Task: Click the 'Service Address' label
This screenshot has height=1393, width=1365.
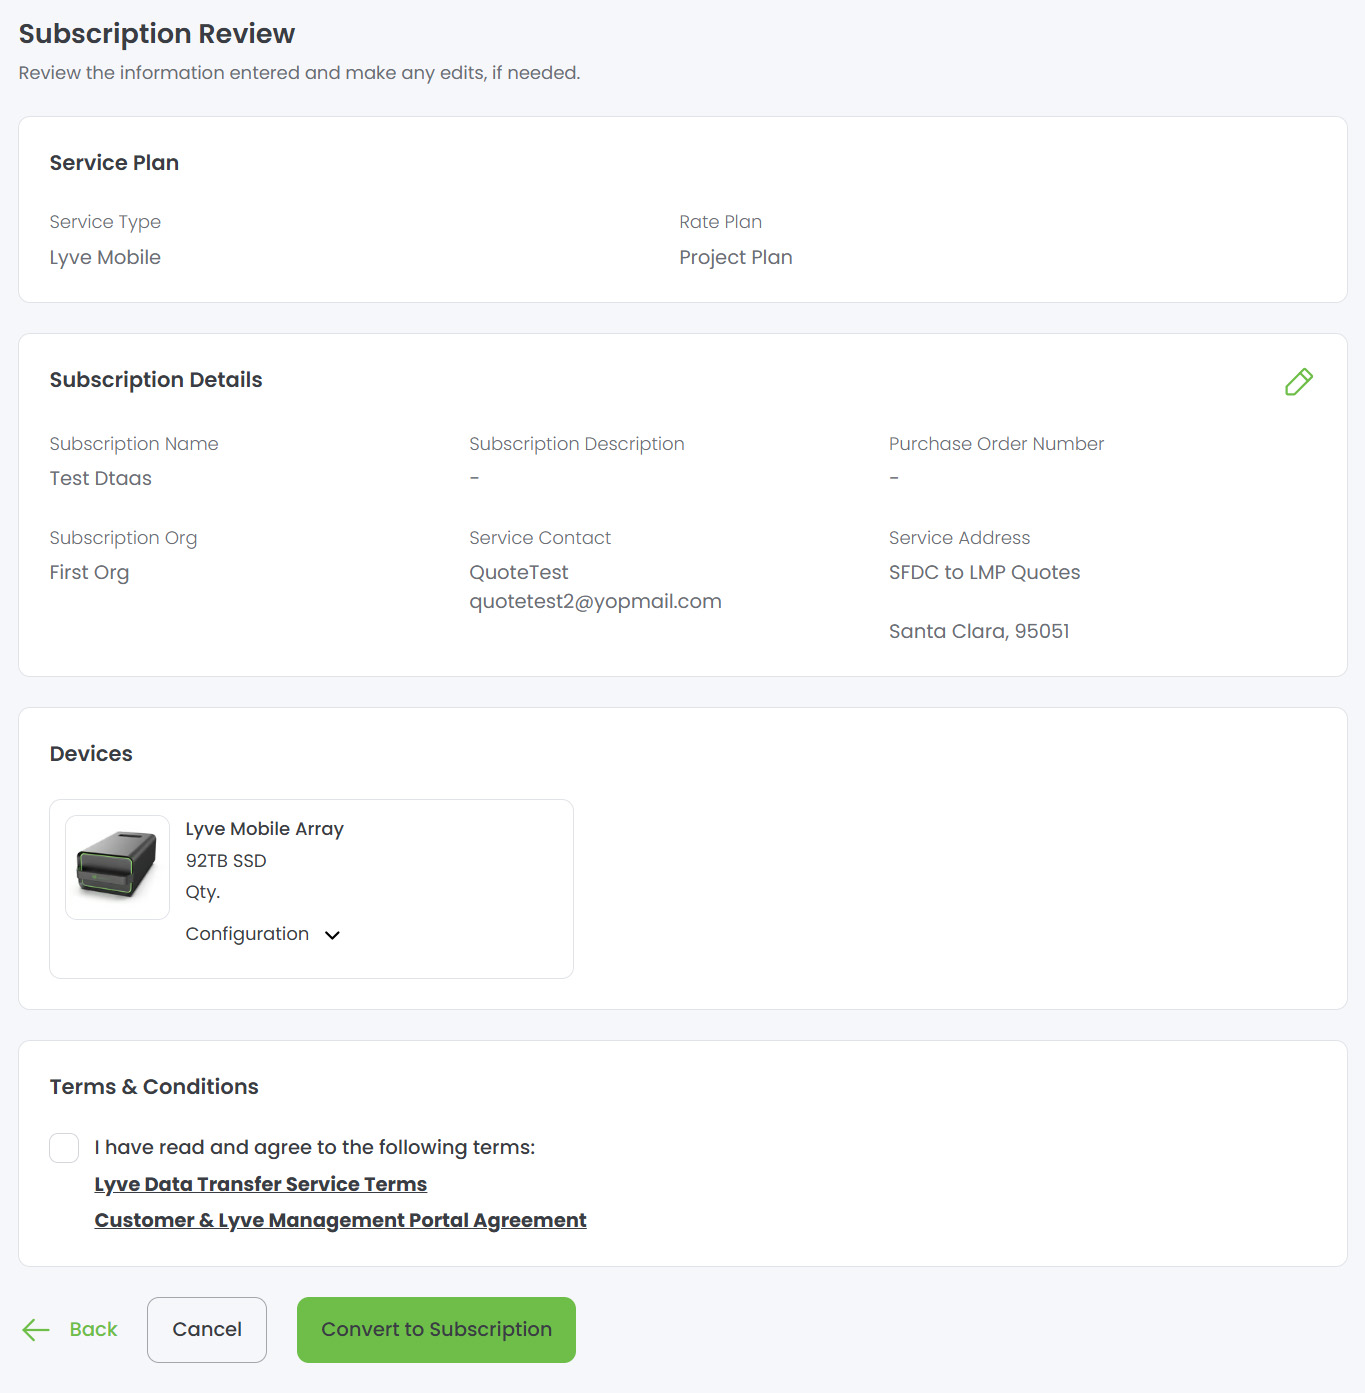Action: click(959, 538)
